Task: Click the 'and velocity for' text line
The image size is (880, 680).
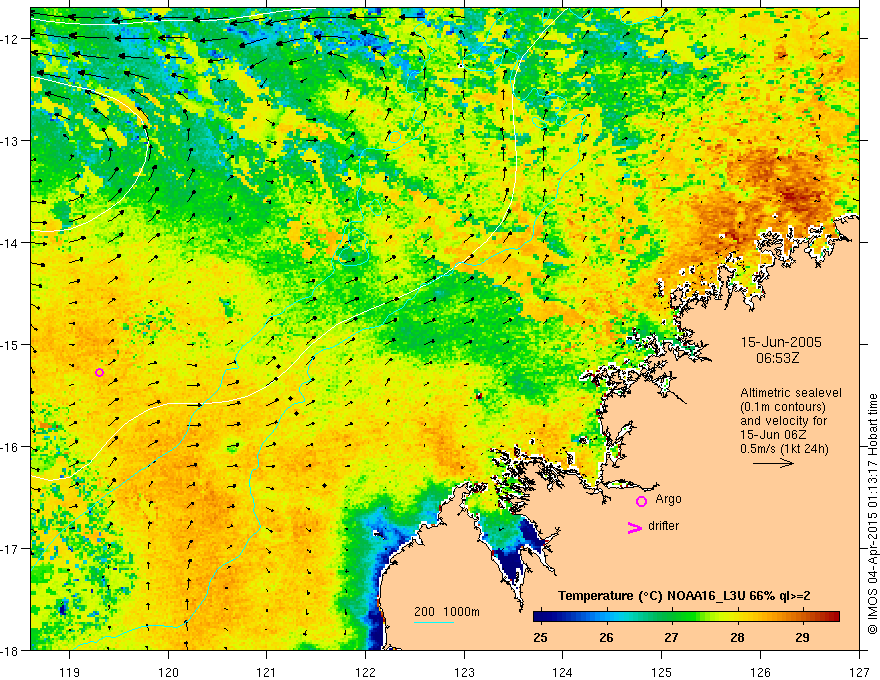Action: [783, 421]
